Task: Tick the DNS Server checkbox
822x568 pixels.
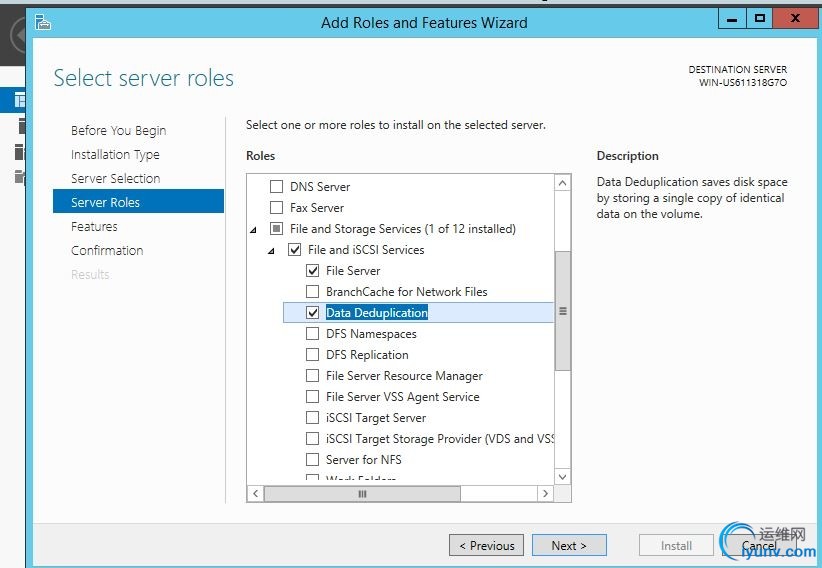Action: tap(276, 187)
